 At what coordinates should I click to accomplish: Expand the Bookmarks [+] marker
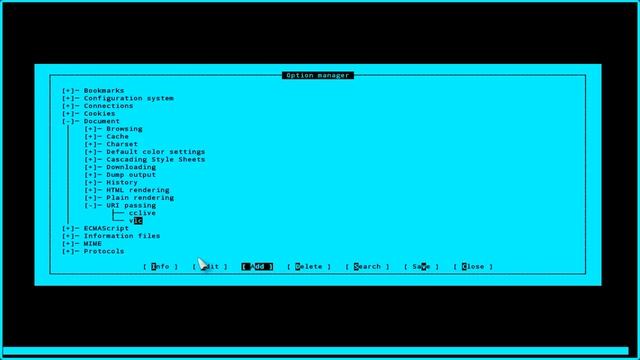(68, 91)
